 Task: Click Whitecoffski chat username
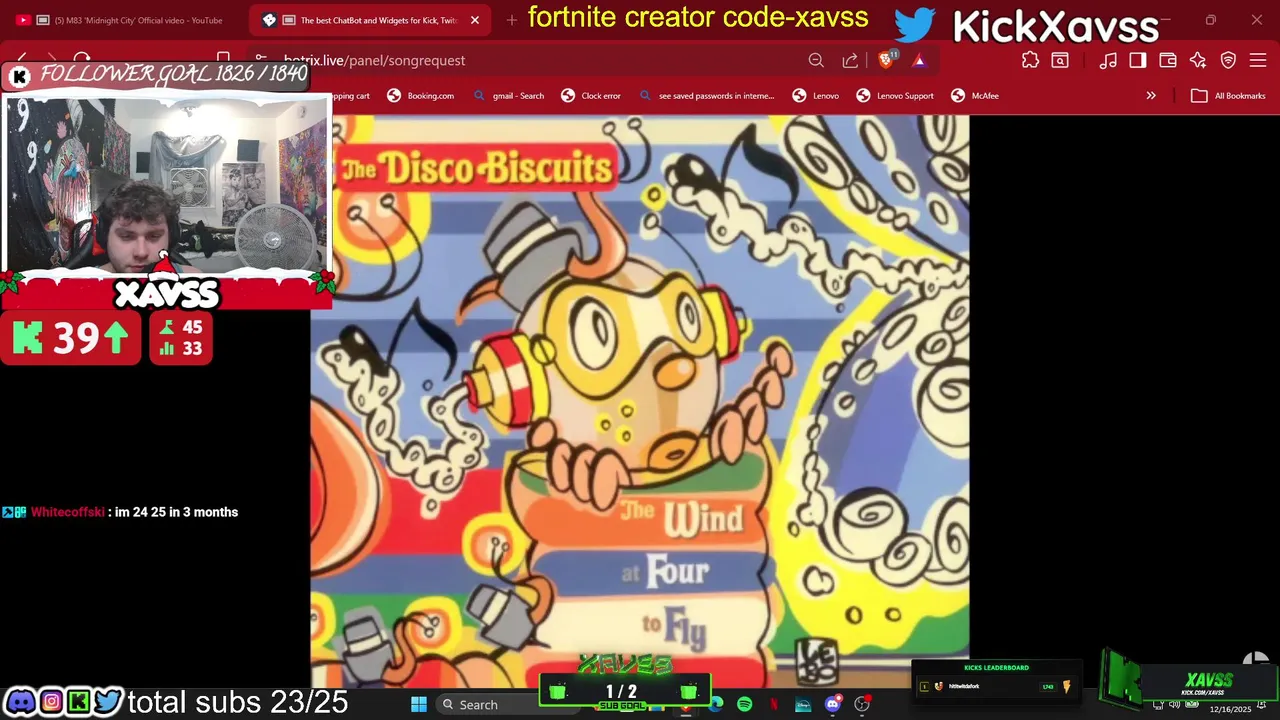click(67, 512)
